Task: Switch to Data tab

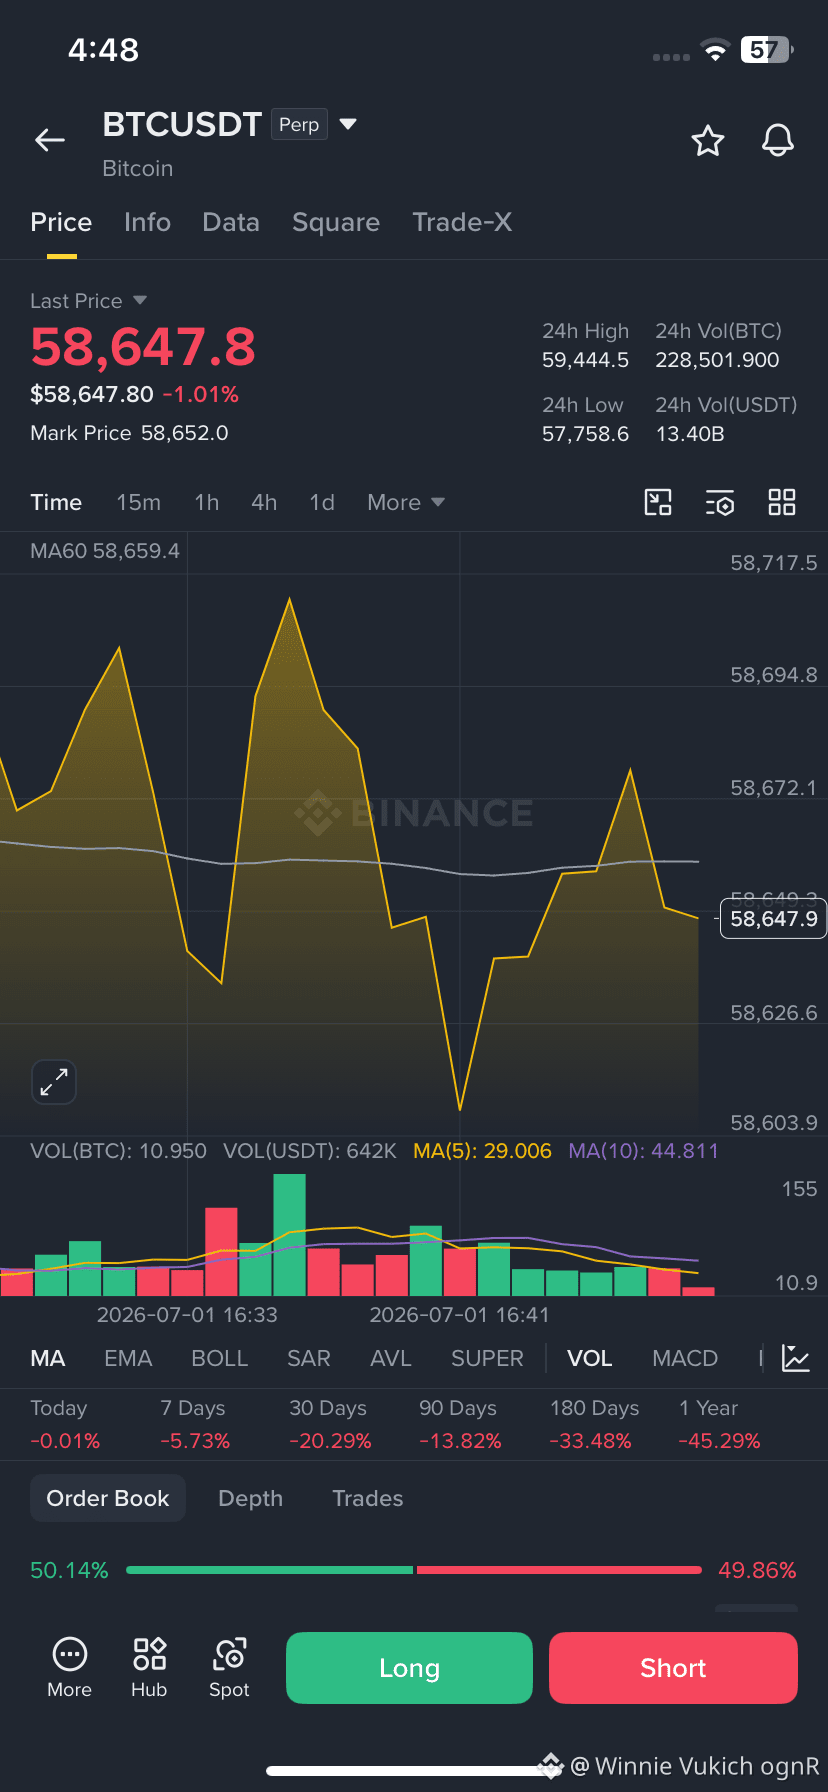Action: (231, 222)
